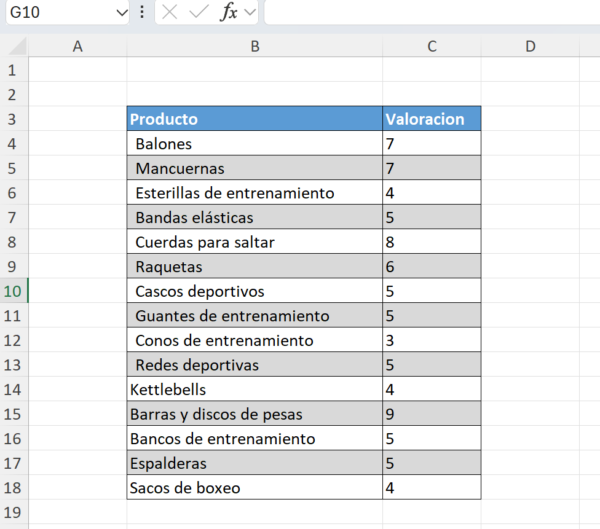The image size is (600, 529).
Task: Select the Cuerdas para saltar cell
Action: pos(255,242)
